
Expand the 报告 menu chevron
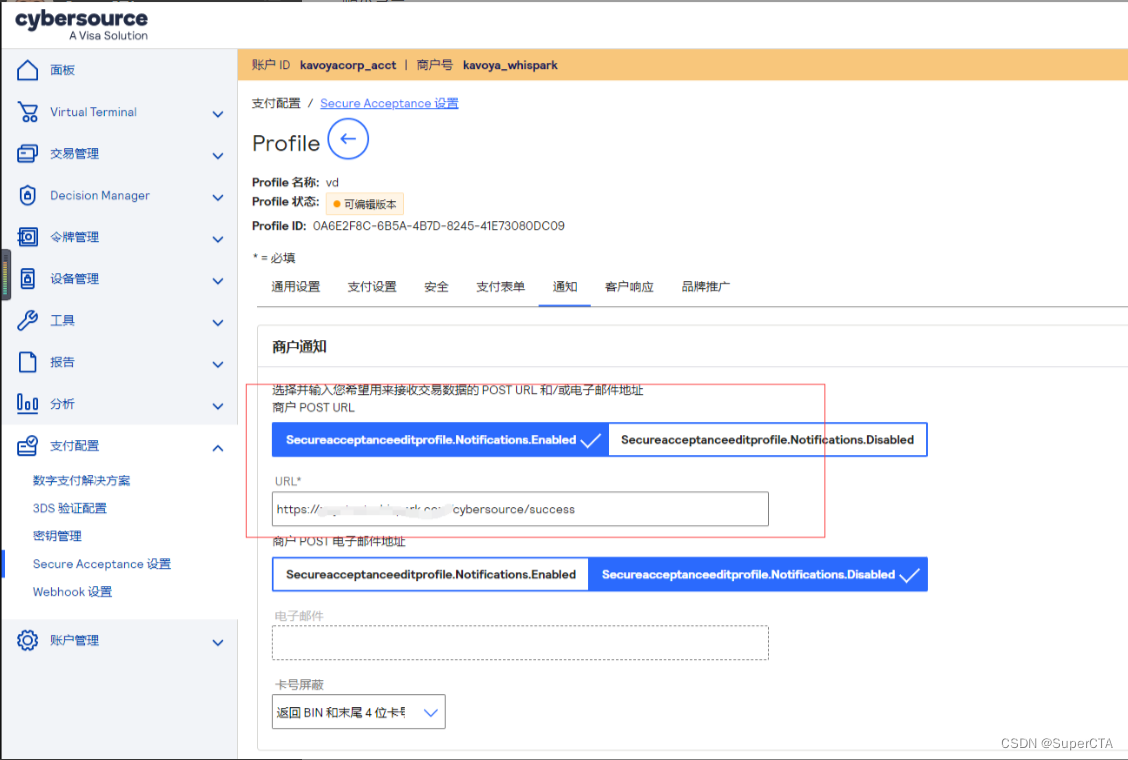click(218, 364)
